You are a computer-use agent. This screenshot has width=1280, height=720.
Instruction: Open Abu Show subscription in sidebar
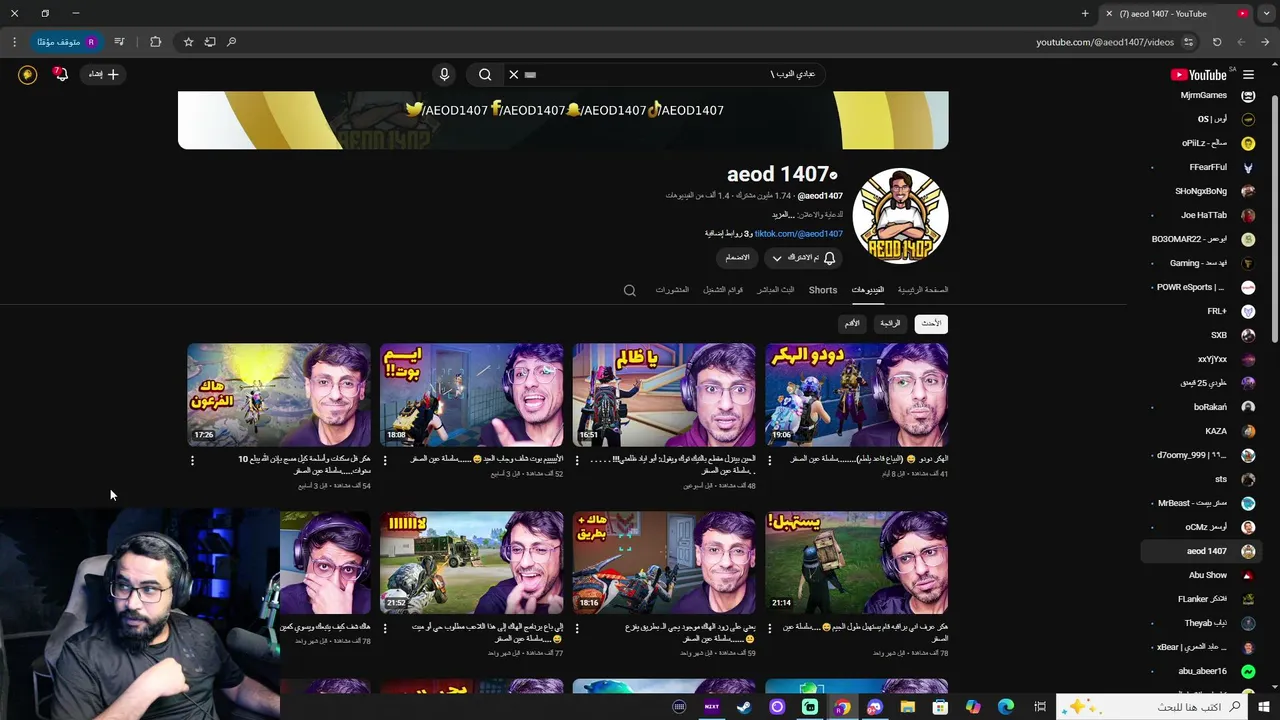coord(1204,575)
